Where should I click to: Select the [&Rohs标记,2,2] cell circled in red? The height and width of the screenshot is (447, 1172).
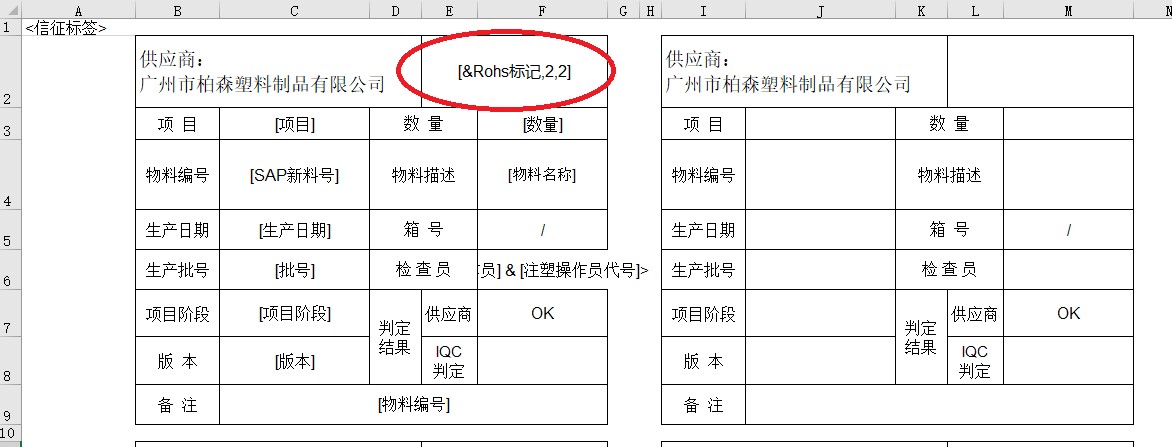pos(514,72)
